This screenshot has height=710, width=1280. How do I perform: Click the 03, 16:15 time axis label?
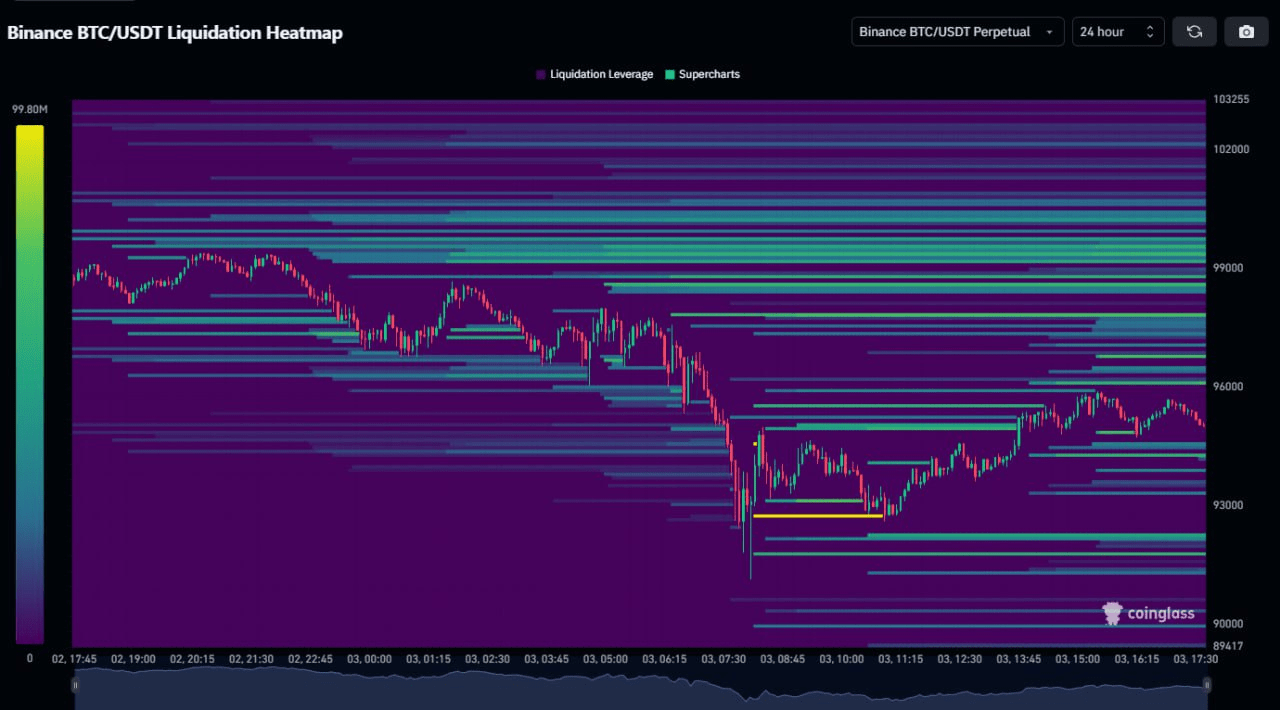tap(1135, 660)
